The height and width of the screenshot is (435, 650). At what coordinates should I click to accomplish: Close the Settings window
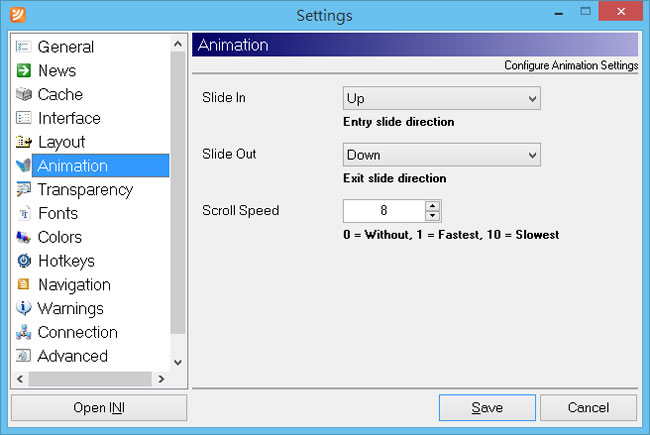click(621, 11)
